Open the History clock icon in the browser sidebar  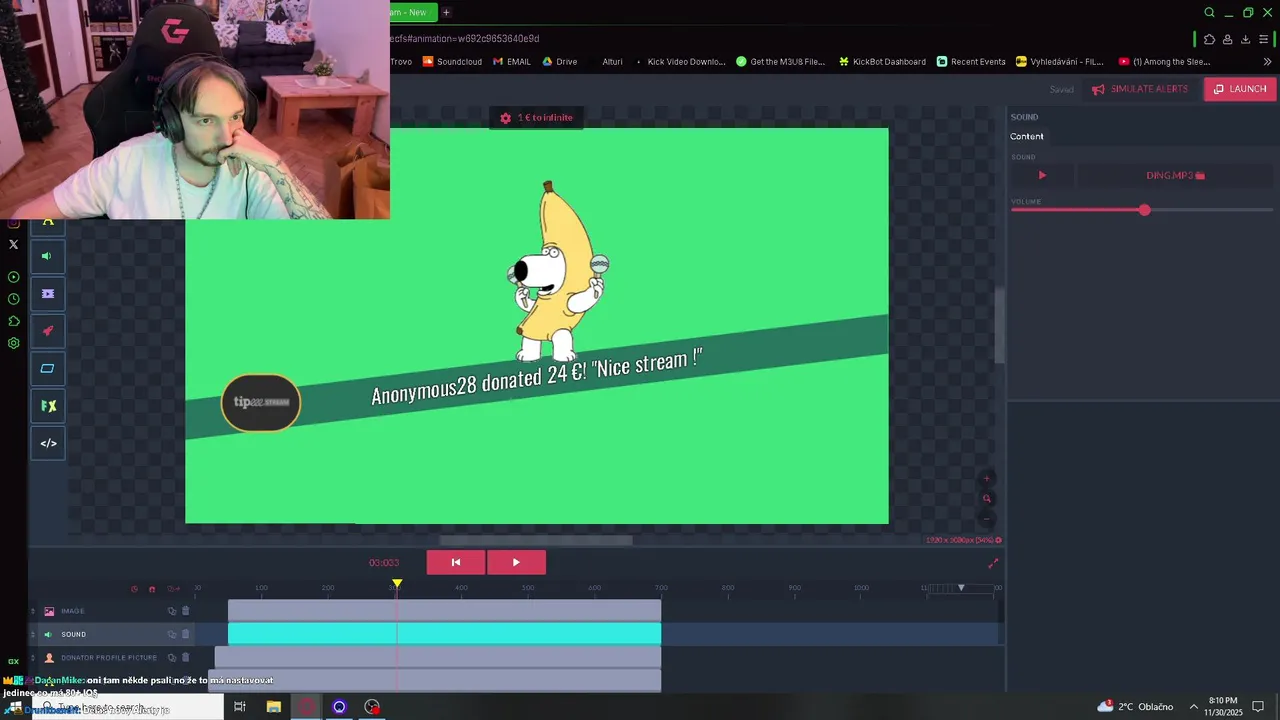tap(13, 299)
